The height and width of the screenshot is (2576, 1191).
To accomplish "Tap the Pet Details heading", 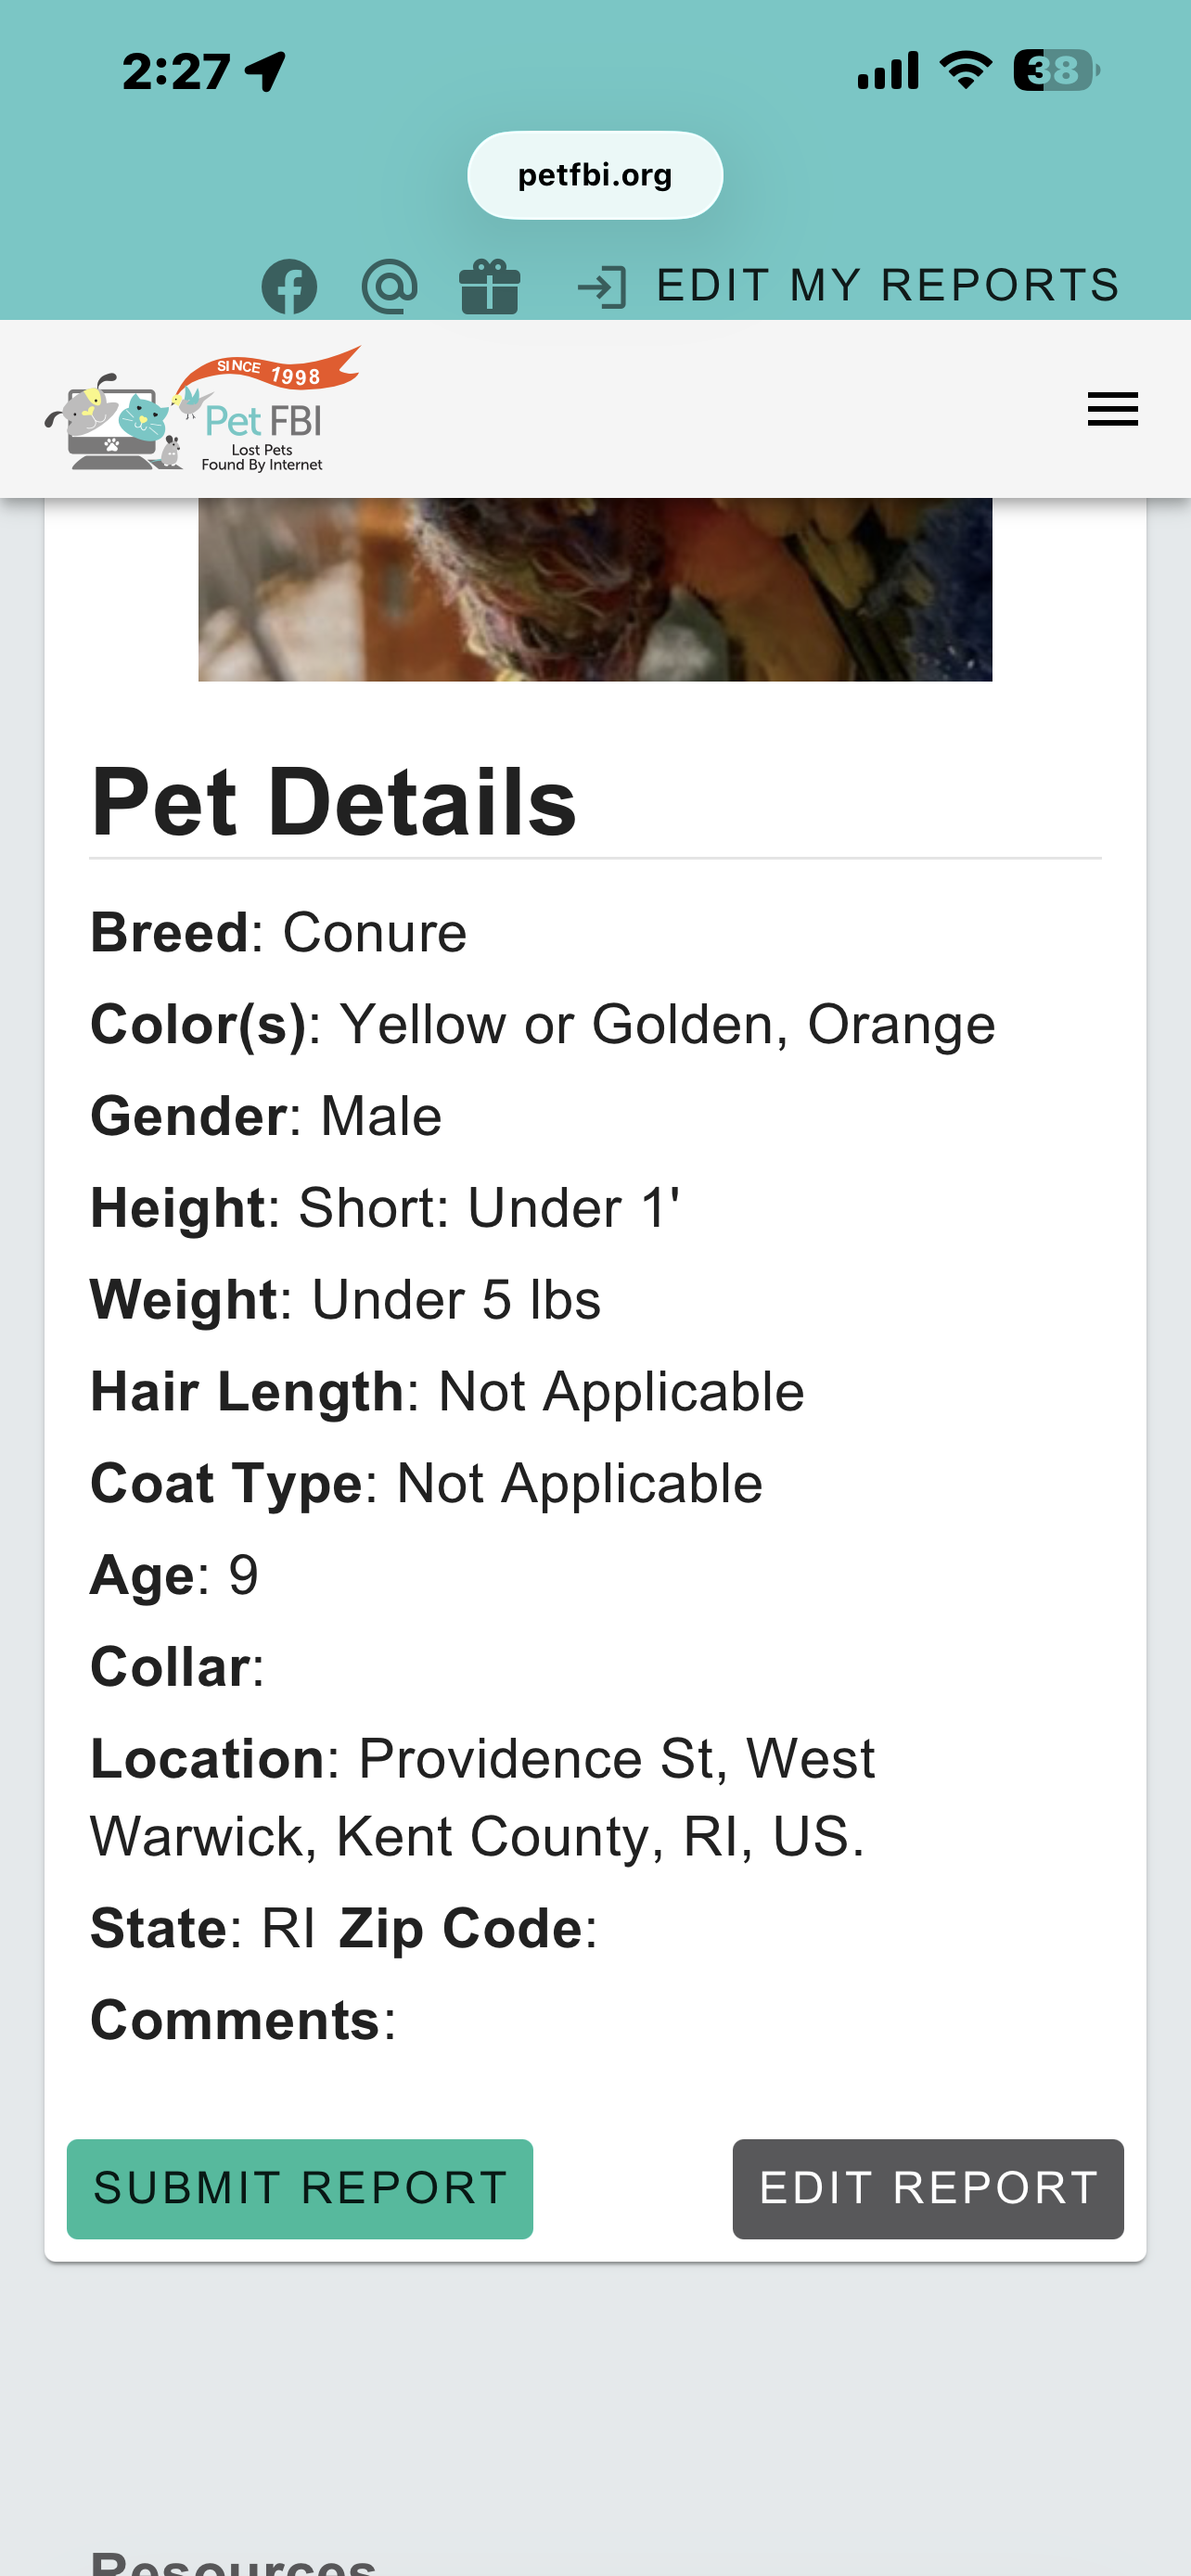I will (x=334, y=802).
